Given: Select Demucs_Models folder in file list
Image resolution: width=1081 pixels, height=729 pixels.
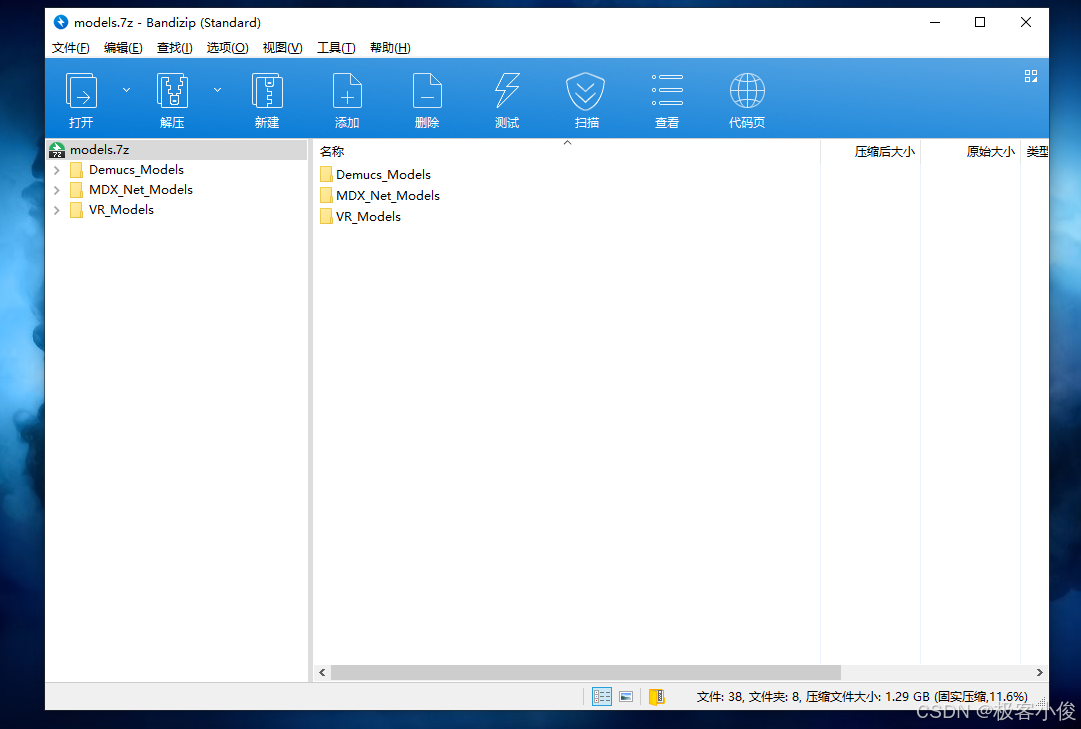Looking at the screenshot, I should [383, 174].
